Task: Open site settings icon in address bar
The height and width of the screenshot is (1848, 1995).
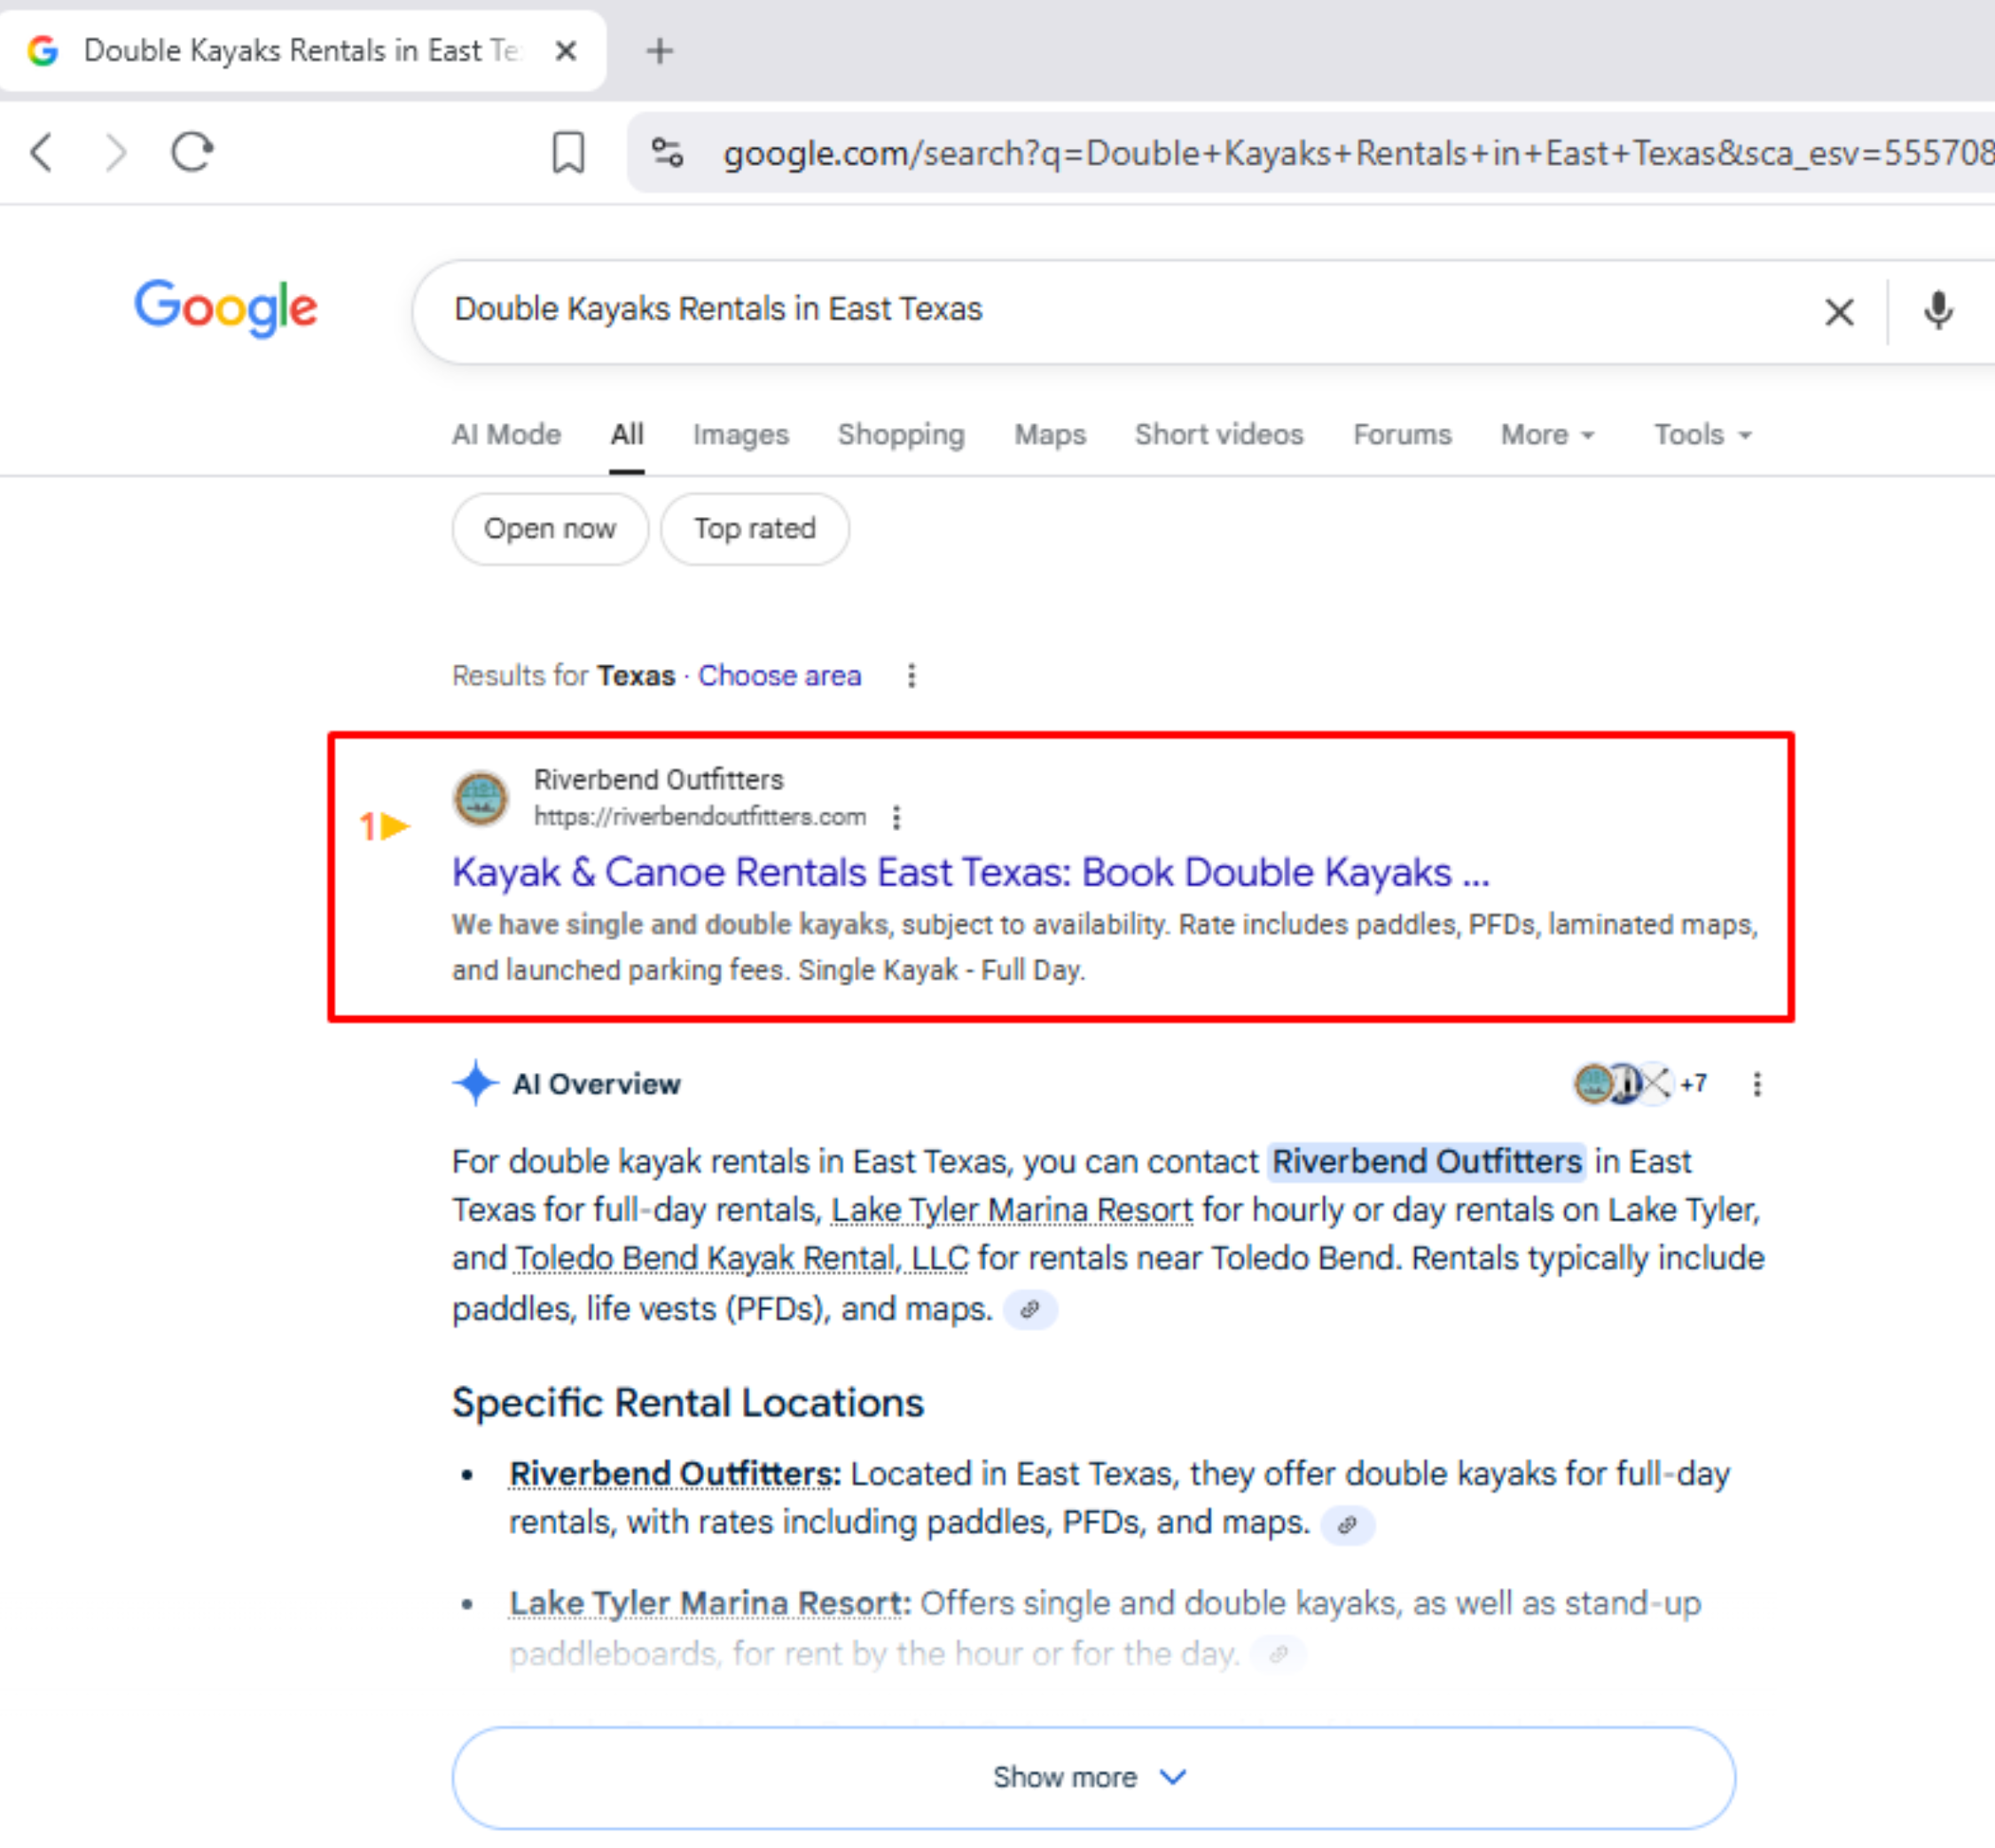Action: (667, 152)
